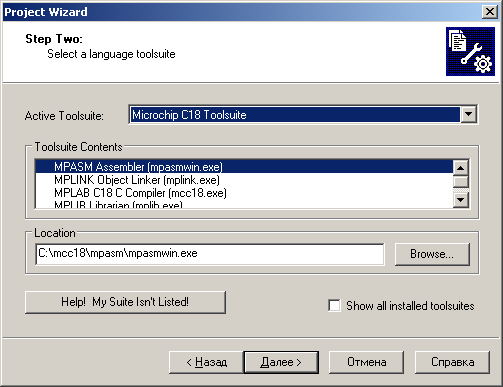This screenshot has width=503, height=387.
Task: Click toolsuite list scroll up arrow
Action: [x=461, y=168]
